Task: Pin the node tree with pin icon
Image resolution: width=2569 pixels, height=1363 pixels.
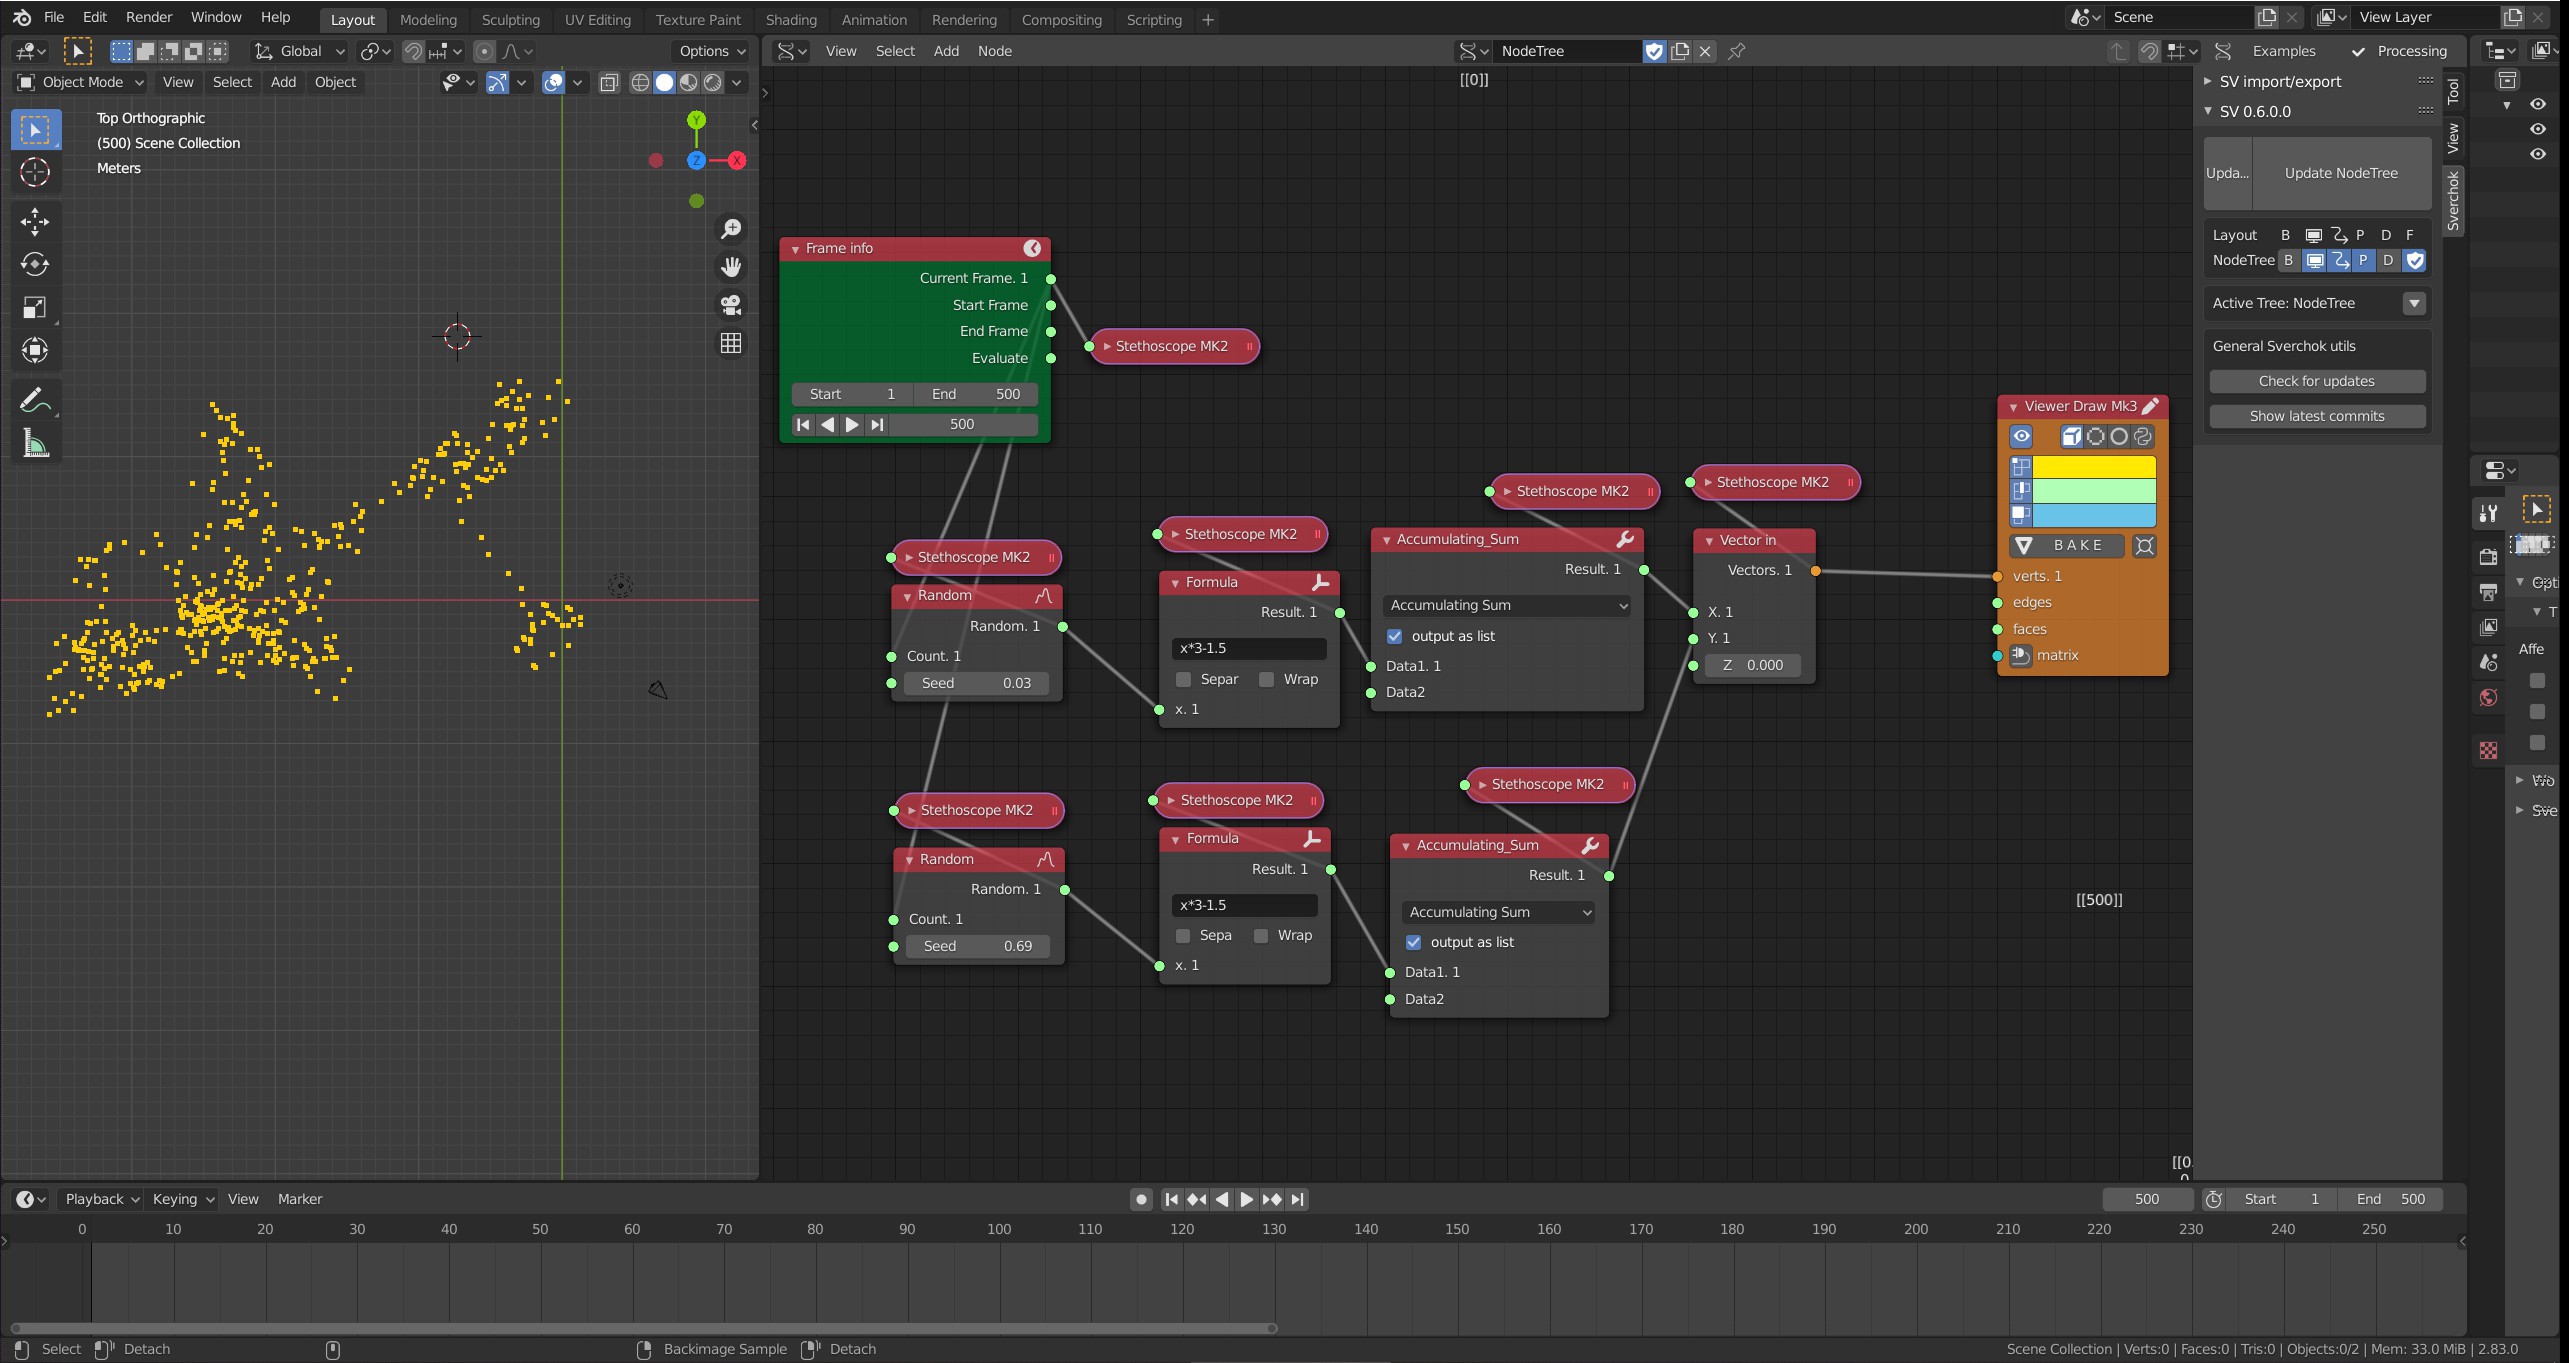Action: click(x=1737, y=51)
